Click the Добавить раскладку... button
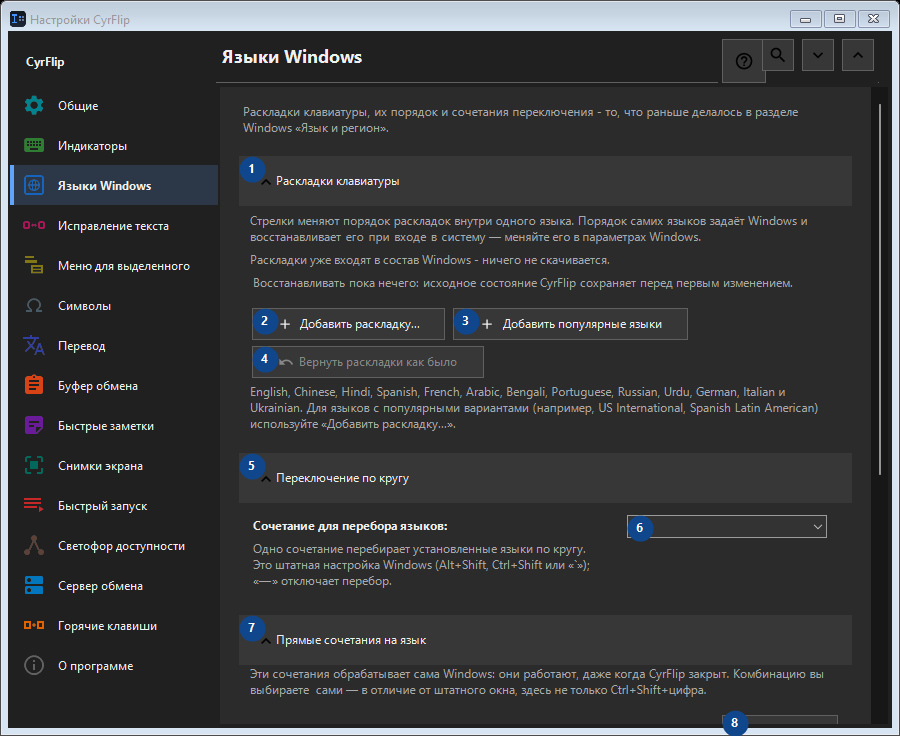Viewport: 900px width, 736px height. click(348, 324)
